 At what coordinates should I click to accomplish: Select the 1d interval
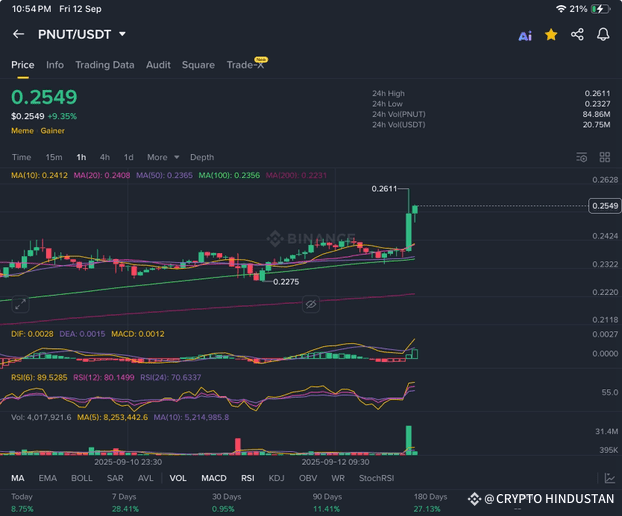tap(129, 157)
